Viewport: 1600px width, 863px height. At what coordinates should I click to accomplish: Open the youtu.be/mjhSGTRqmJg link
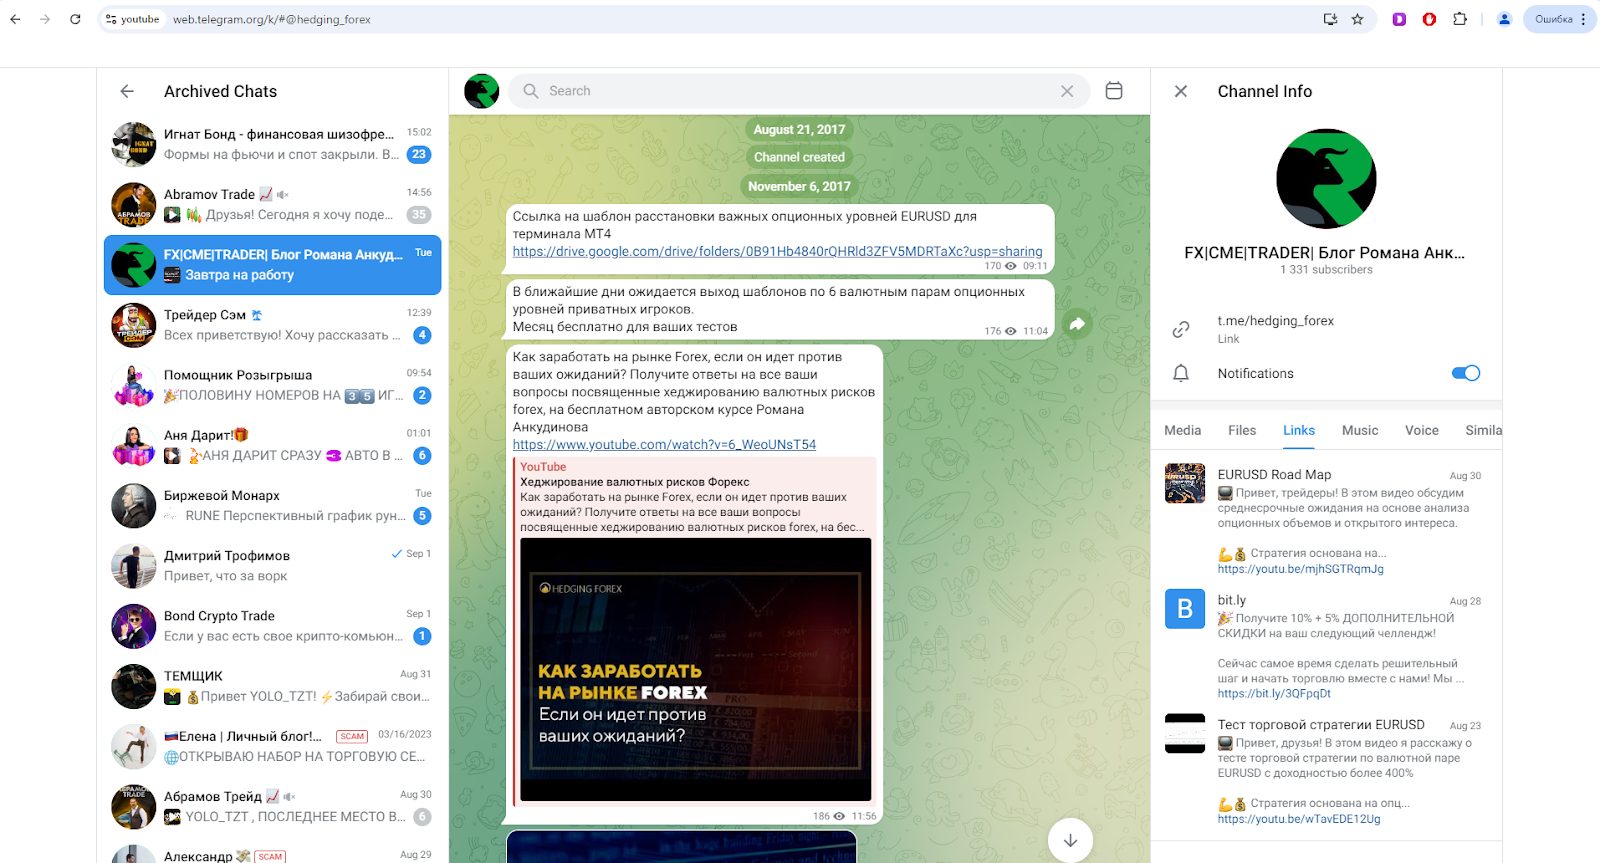click(x=1300, y=569)
